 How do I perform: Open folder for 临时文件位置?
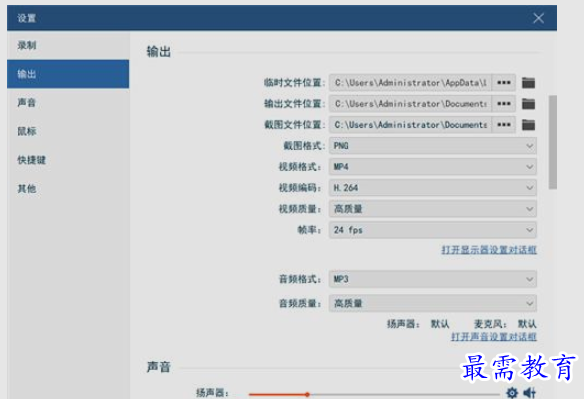(x=528, y=83)
